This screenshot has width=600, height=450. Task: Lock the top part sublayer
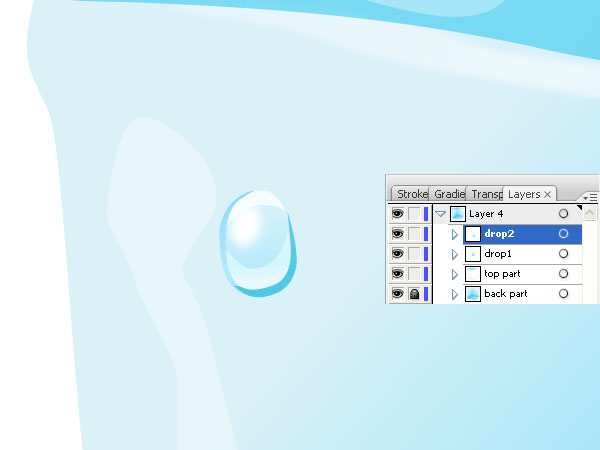click(x=414, y=274)
